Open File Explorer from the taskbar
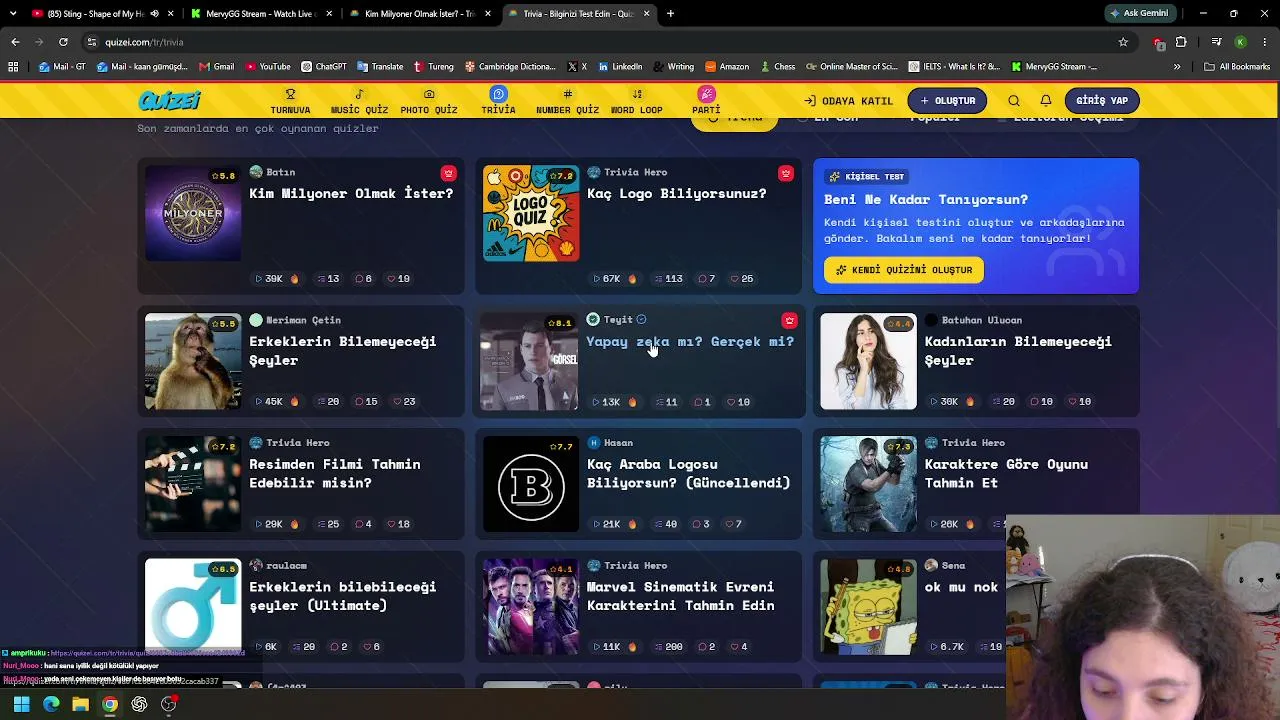Screen dimensions: 1280x720 [80, 704]
